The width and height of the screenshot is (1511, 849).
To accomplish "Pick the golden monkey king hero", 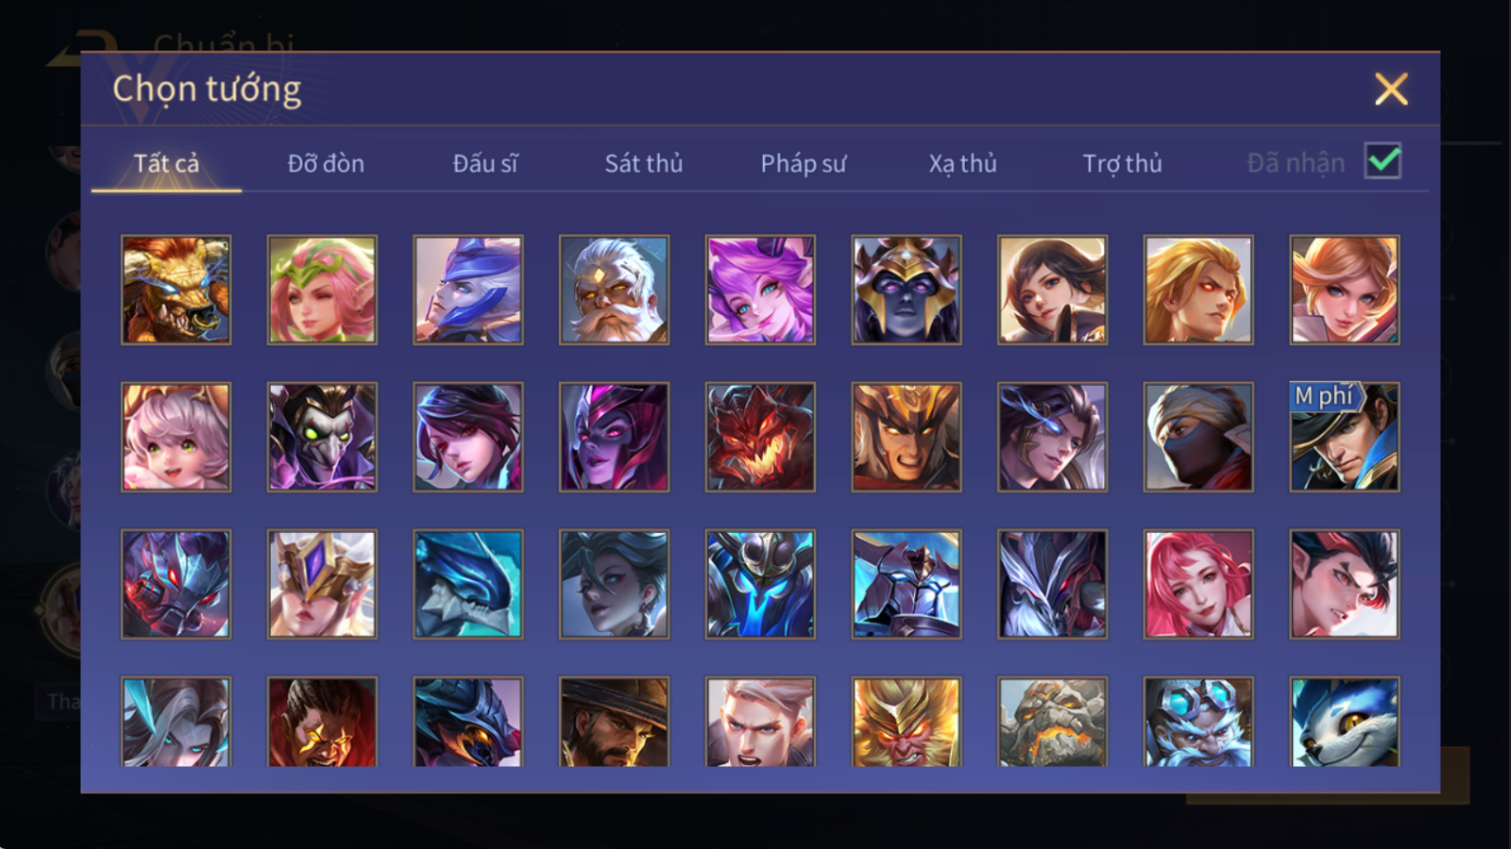I will (906, 722).
